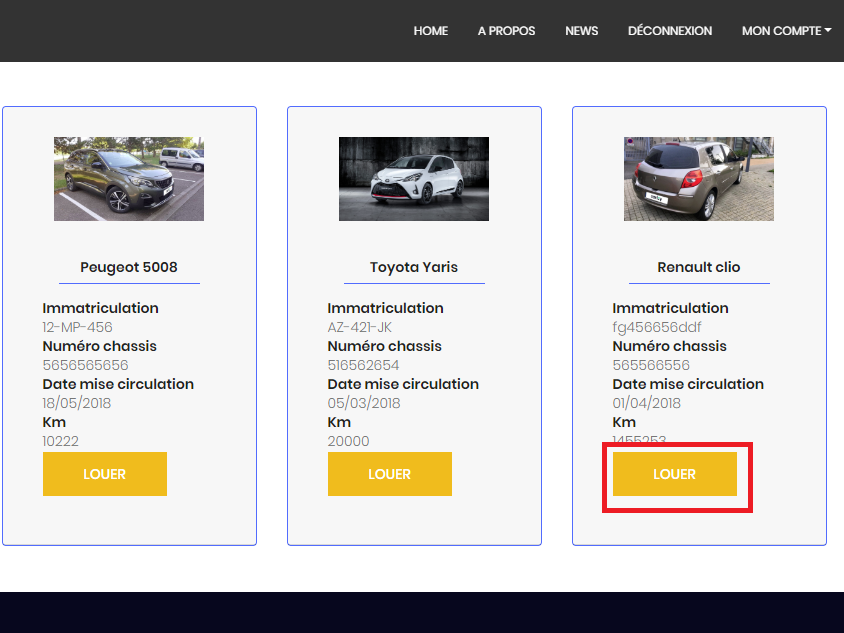This screenshot has width=844, height=633.
Task: Open the HOME navigation link
Action: point(431,31)
